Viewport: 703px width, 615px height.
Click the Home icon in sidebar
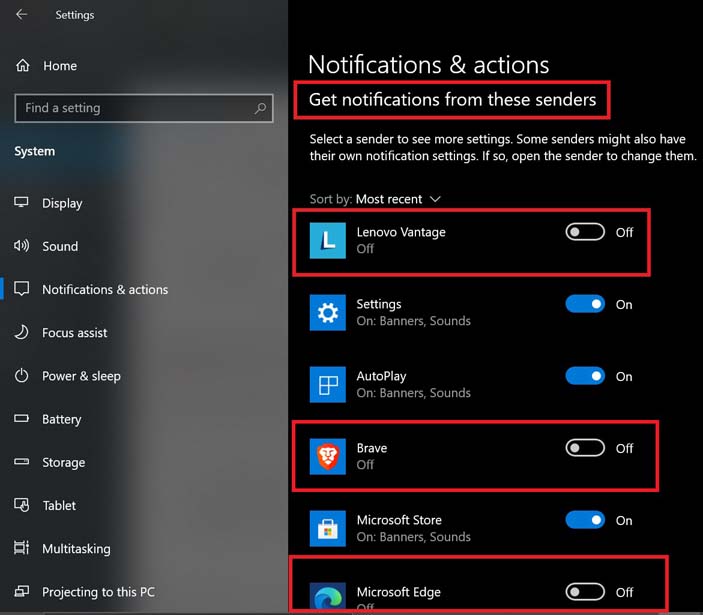[x=22, y=65]
